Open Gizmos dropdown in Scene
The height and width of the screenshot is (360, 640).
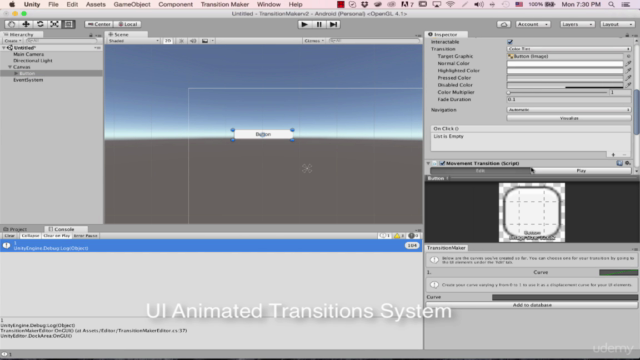(x=314, y=41)
